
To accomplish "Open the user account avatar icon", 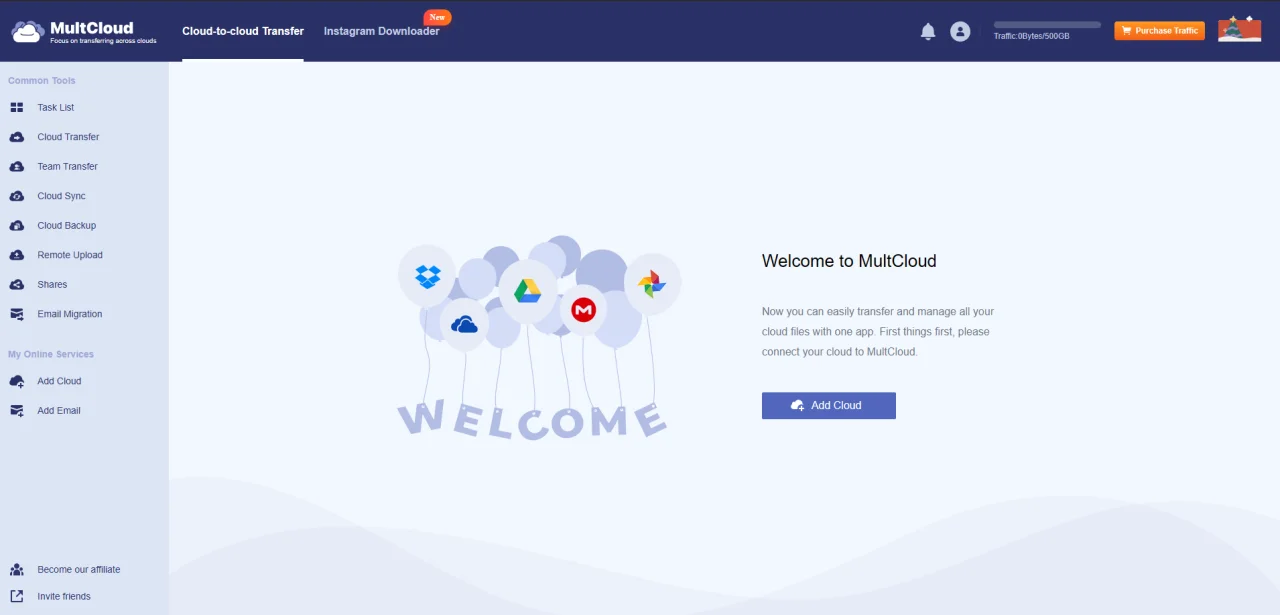I will pos(960,32).
